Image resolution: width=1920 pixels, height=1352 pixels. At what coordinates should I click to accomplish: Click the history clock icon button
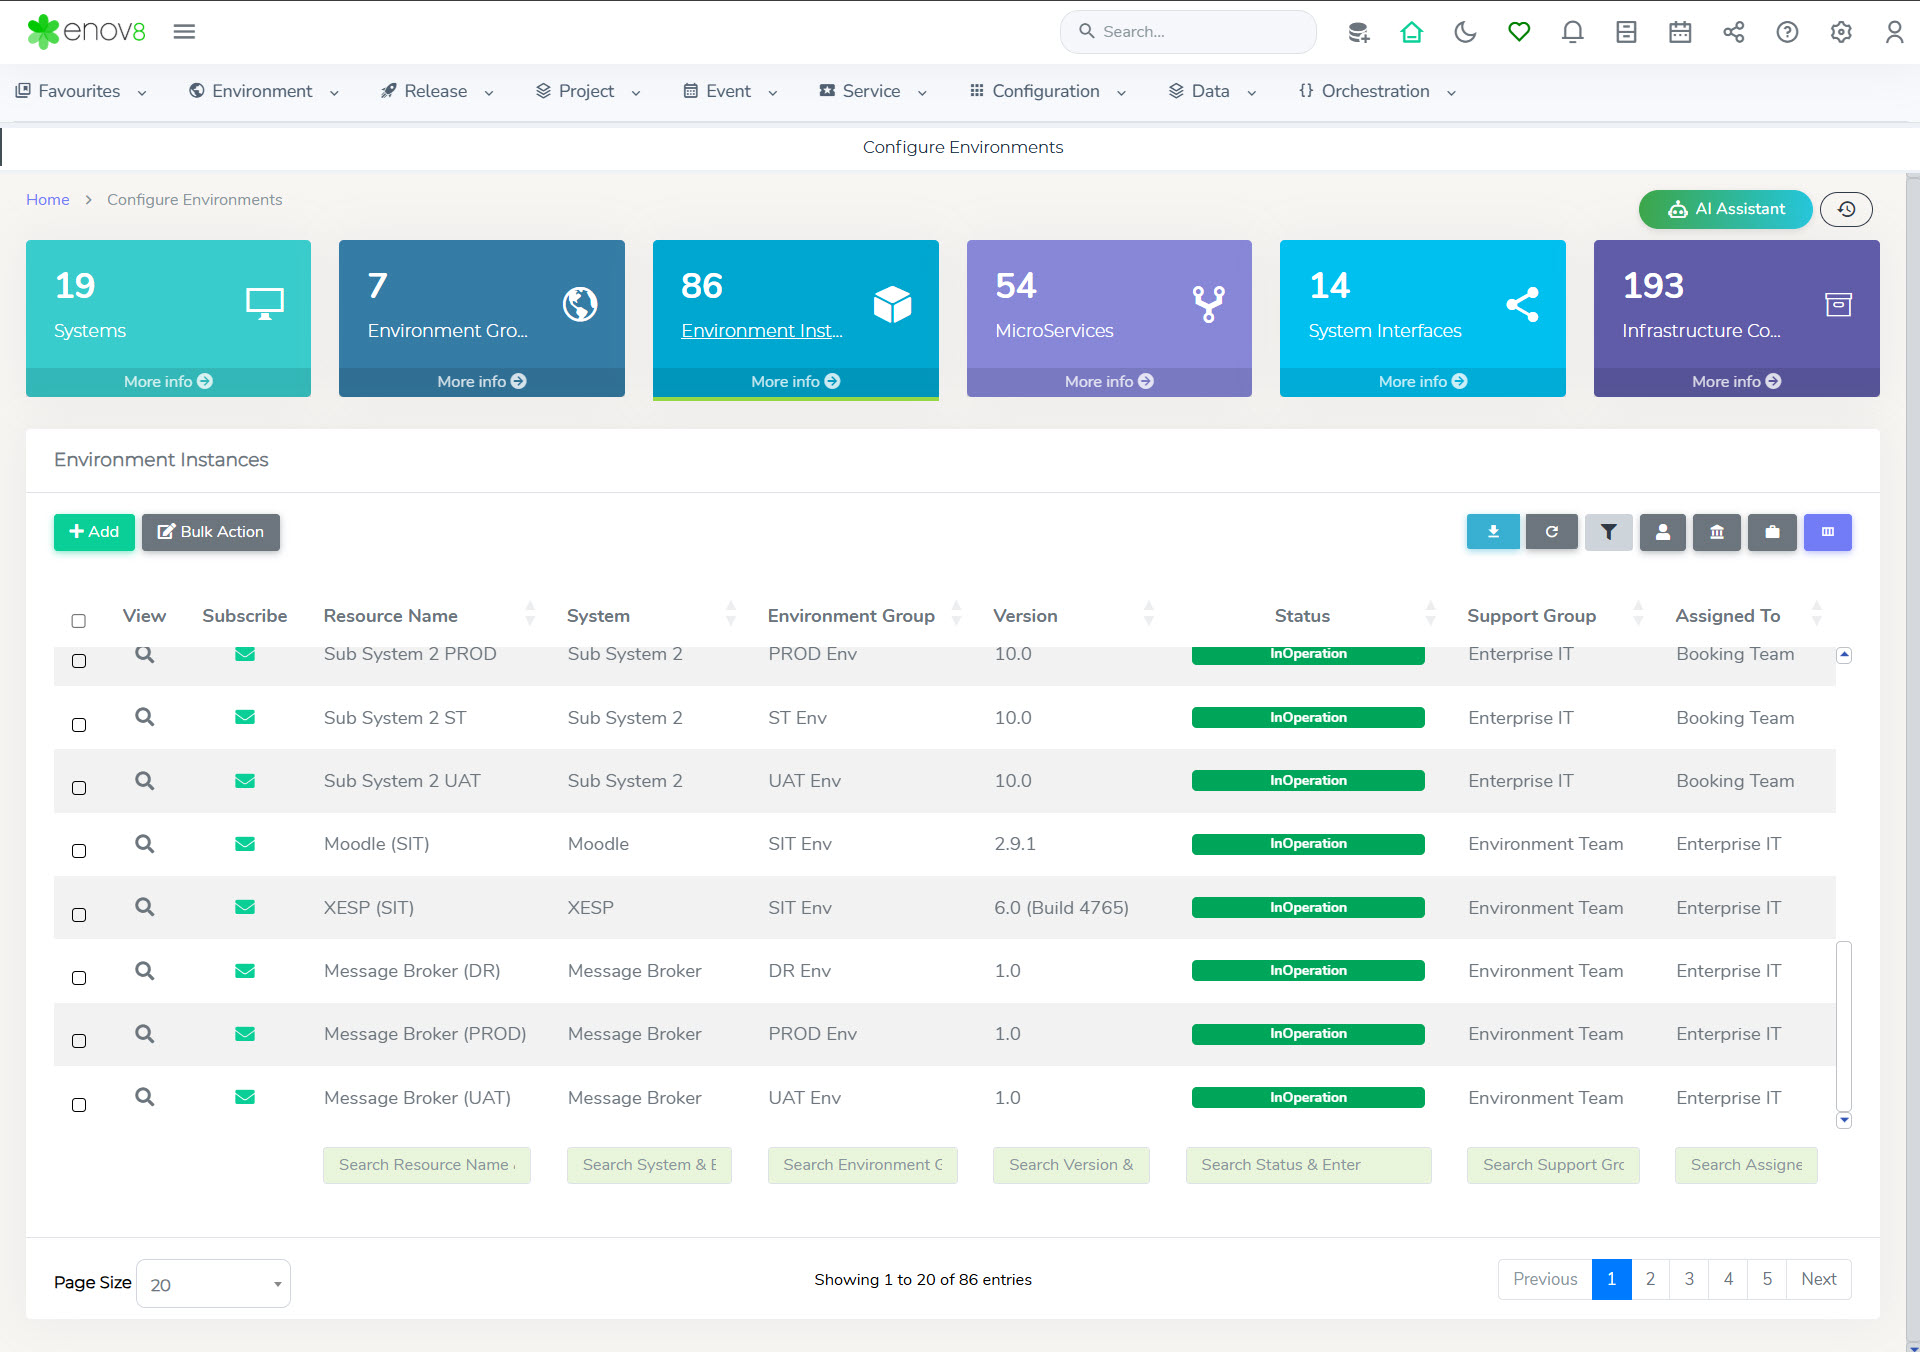click(1846, 209)
